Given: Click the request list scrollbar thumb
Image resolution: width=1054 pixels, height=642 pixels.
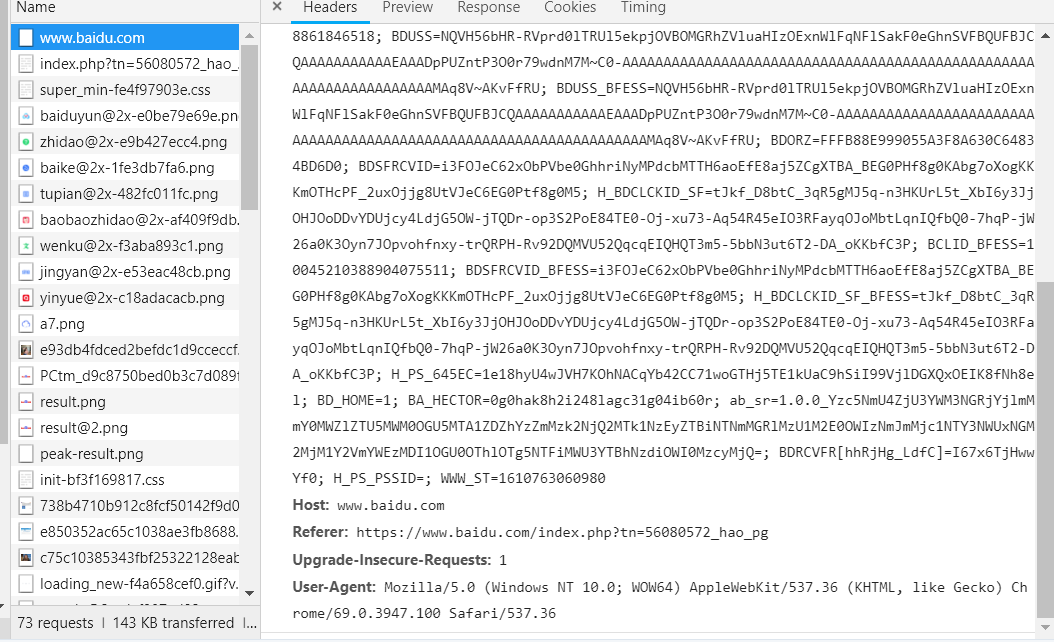Looking at the screenshot, I should tap(249, 128).
